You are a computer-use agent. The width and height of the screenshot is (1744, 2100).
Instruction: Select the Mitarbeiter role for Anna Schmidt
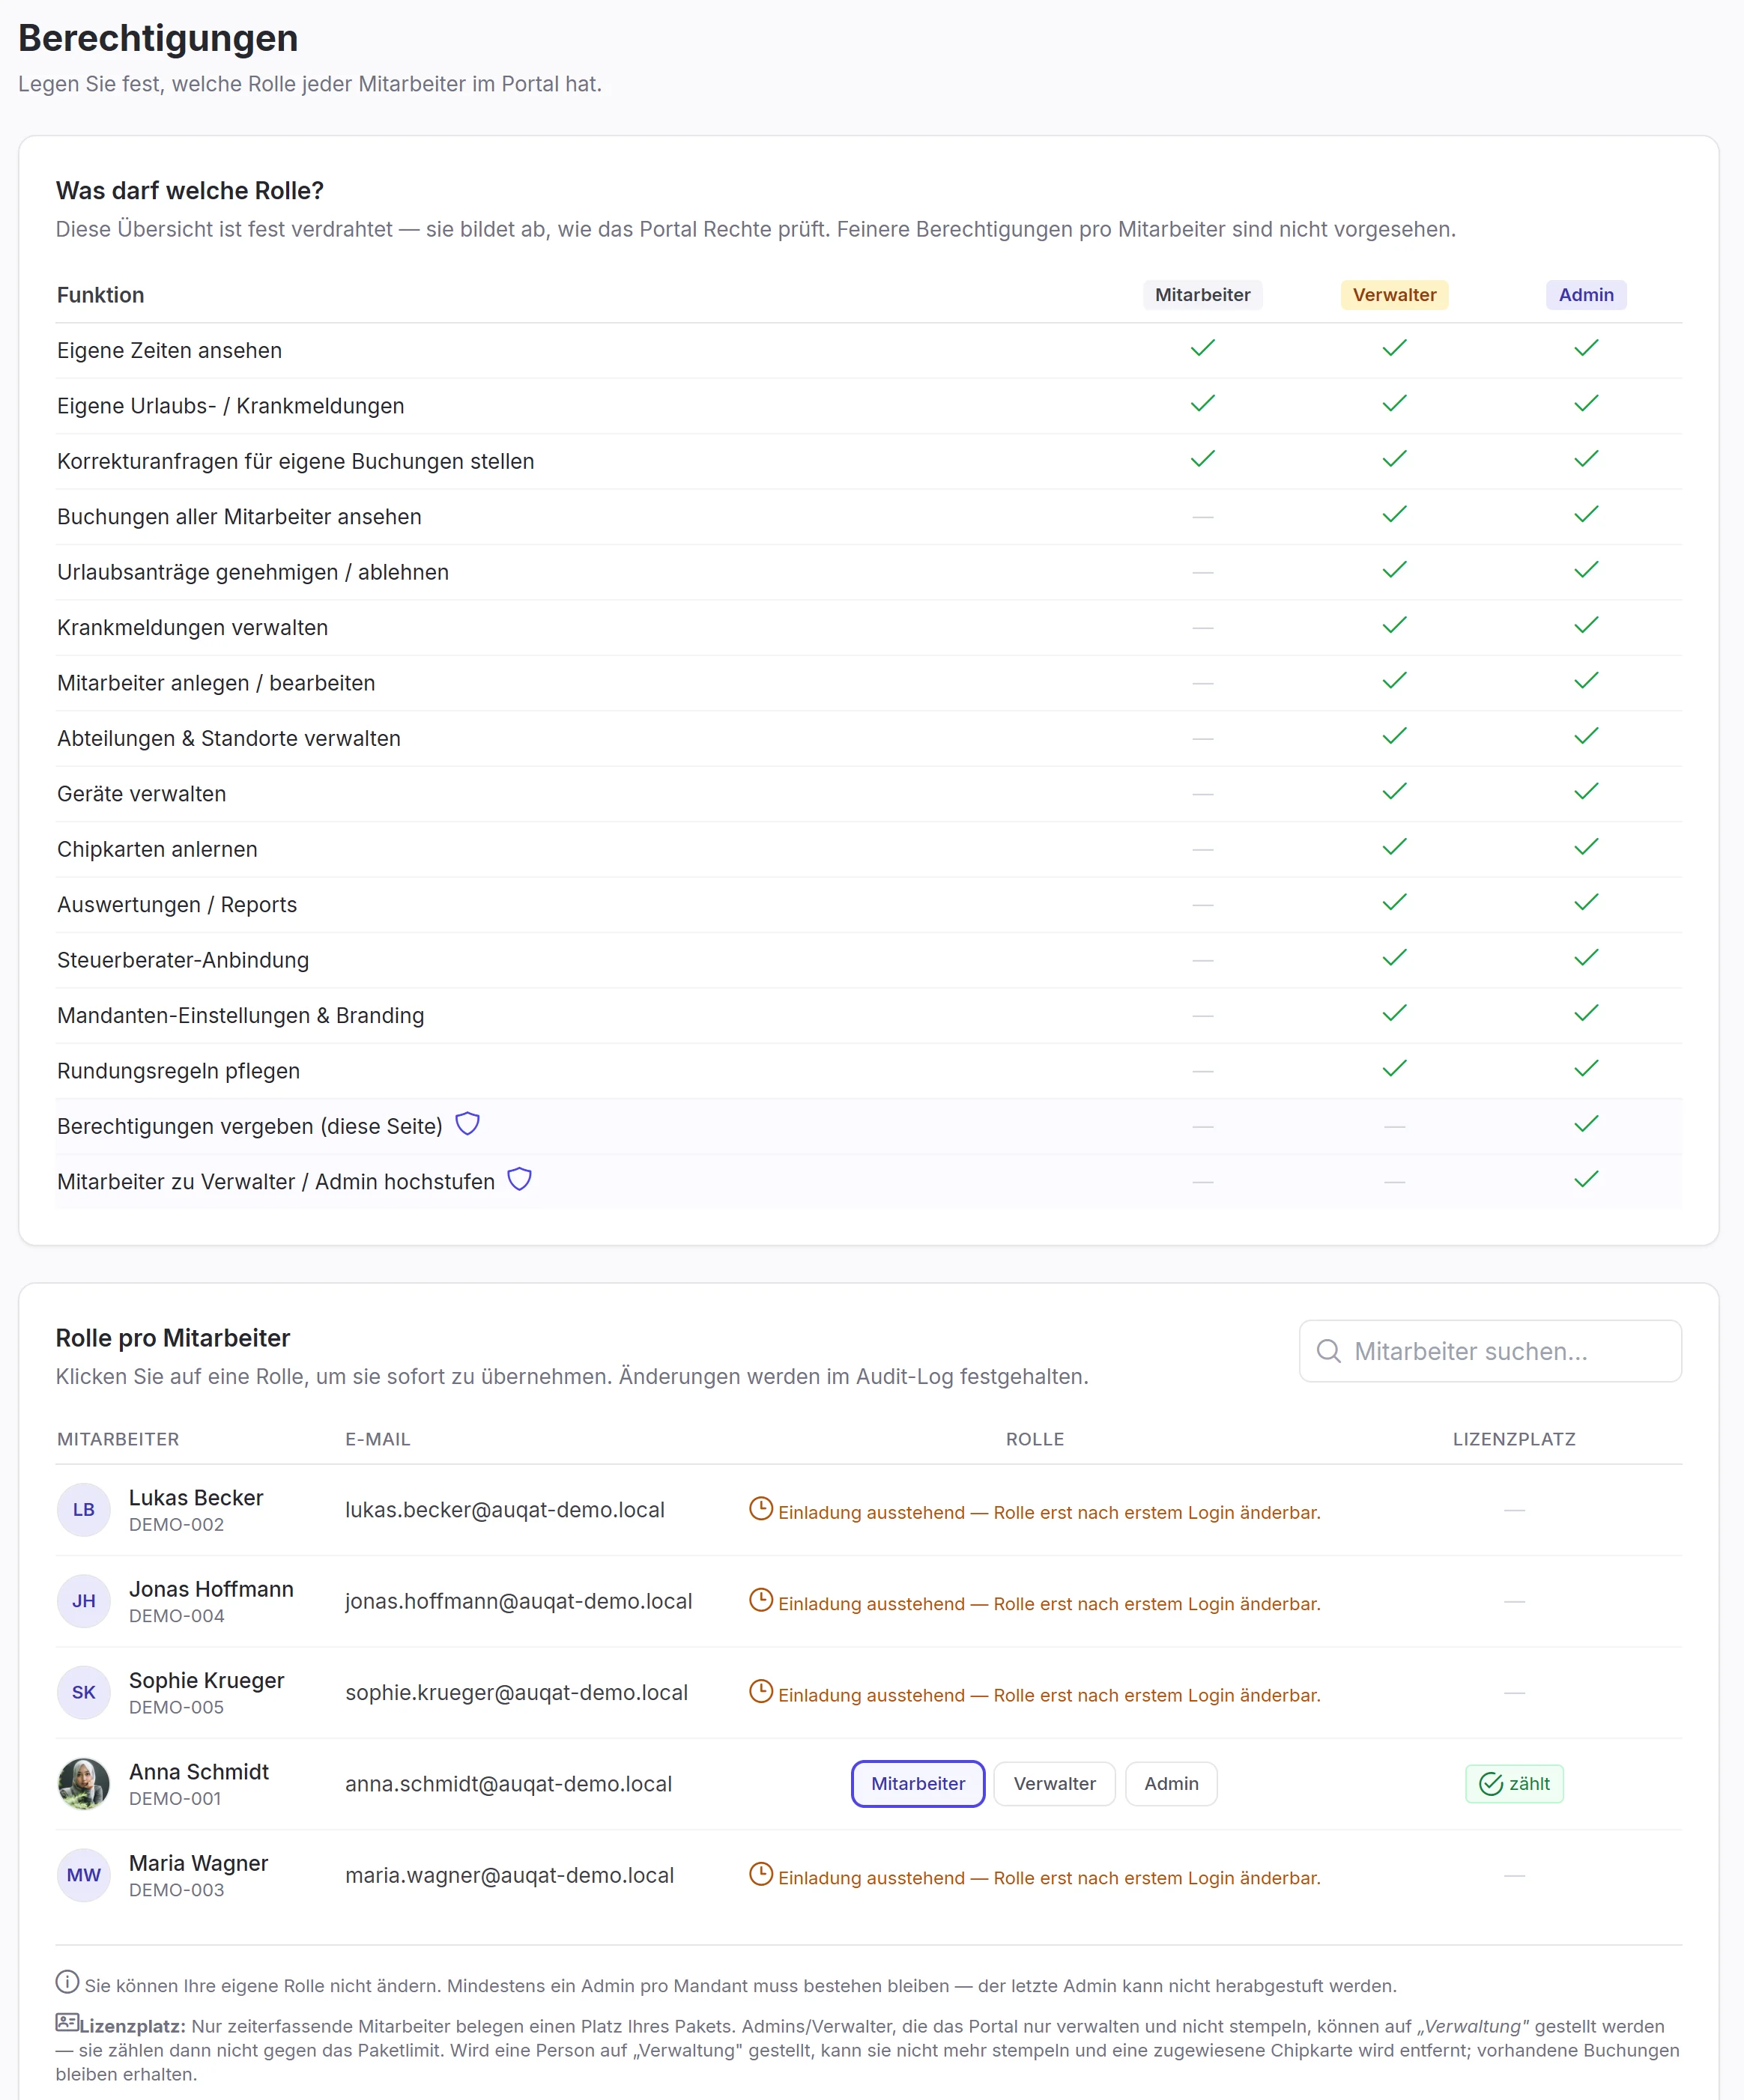(918, 1784)
